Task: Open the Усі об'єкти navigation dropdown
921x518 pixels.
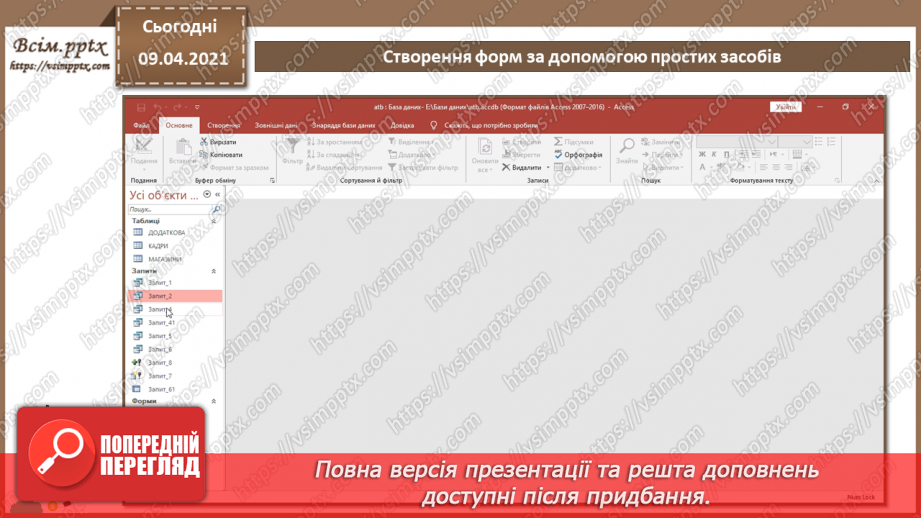Action: [x=207, y=195]
